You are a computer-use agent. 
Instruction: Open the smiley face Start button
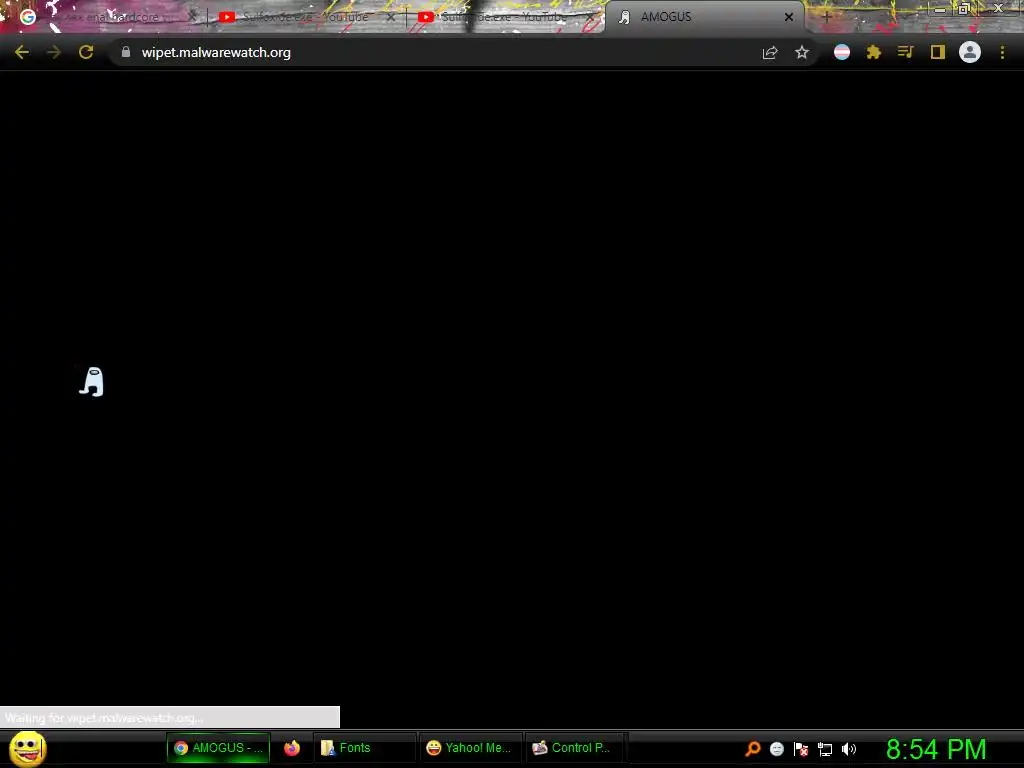pyautogui.click(x=27, y=748)
